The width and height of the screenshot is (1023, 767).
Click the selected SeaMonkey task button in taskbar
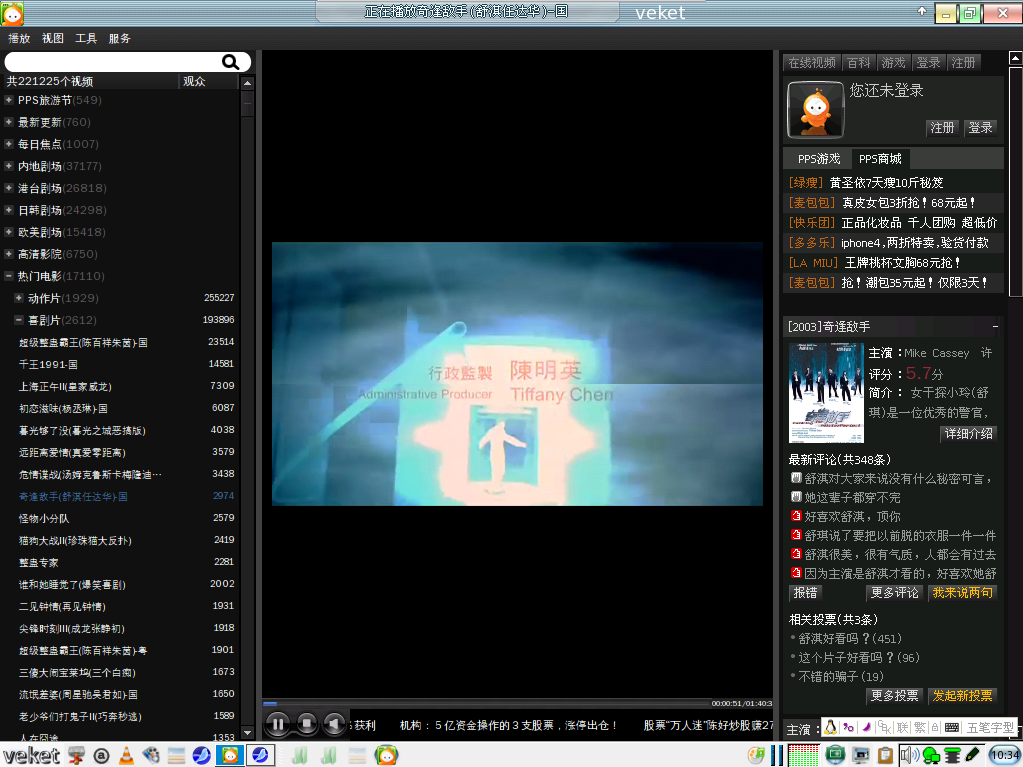tap(260, 756)
